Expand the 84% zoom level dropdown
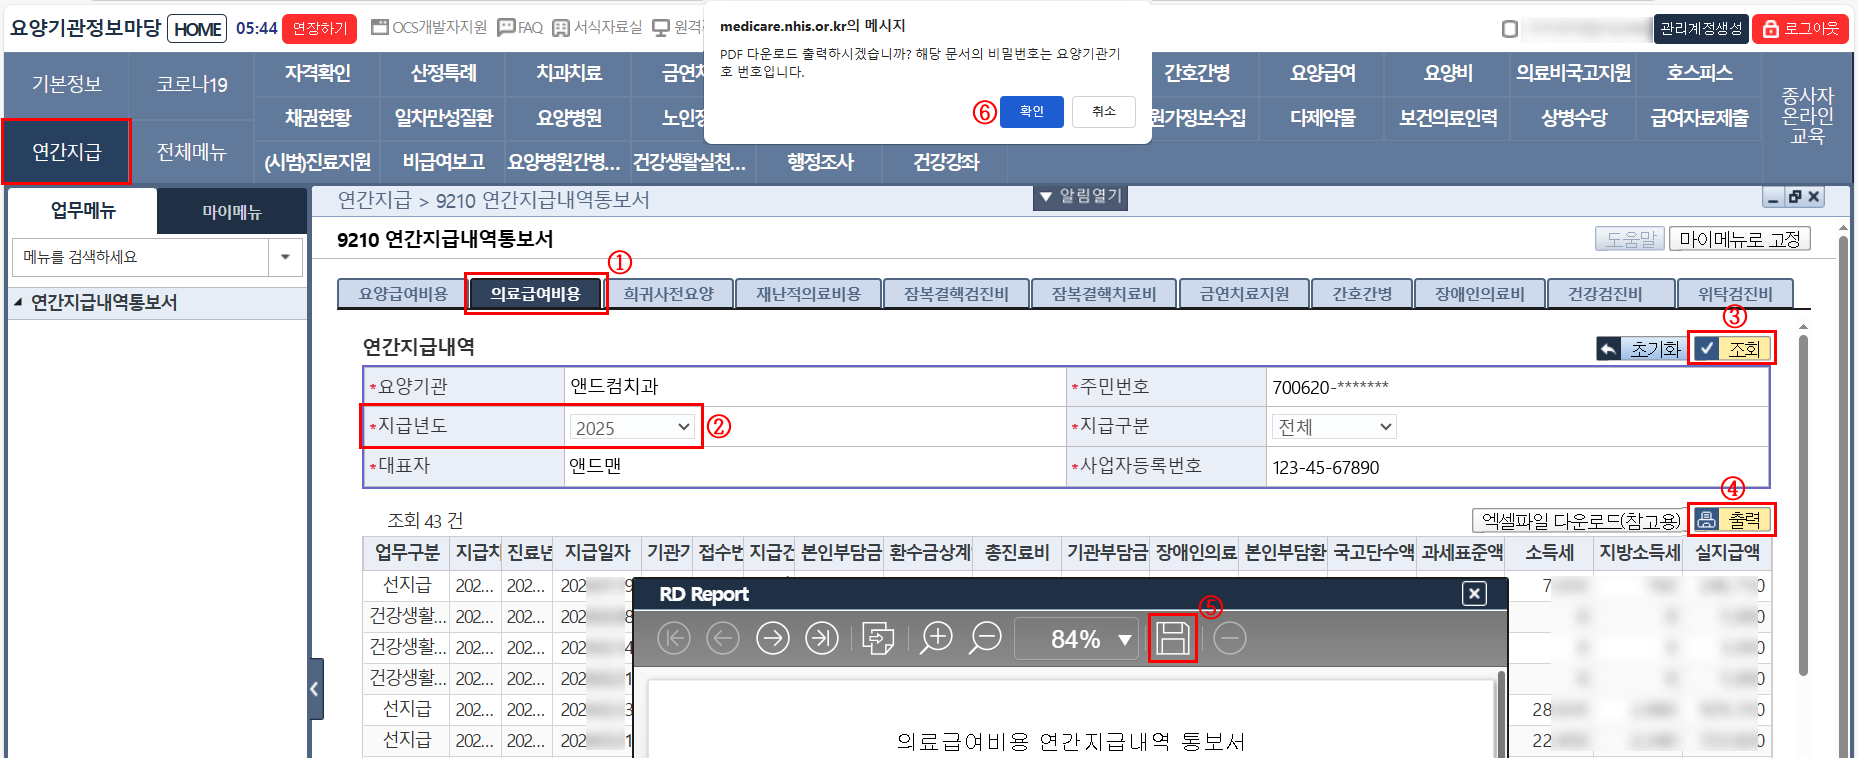 point(1125,640)
